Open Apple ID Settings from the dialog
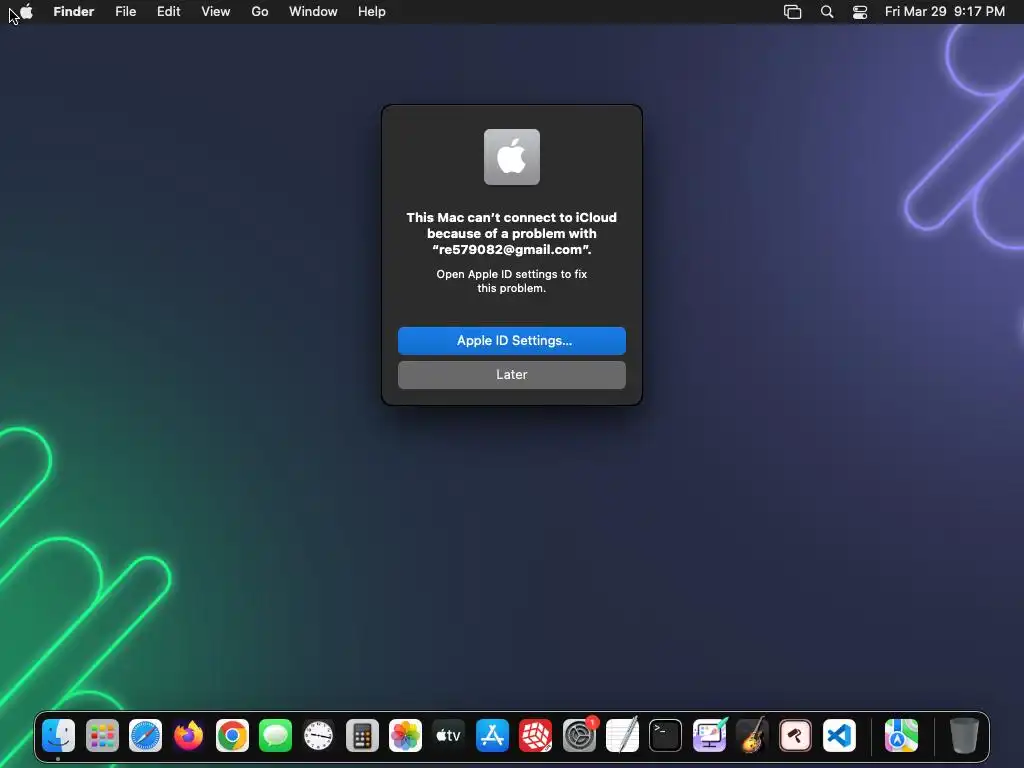 coord(511,341)
